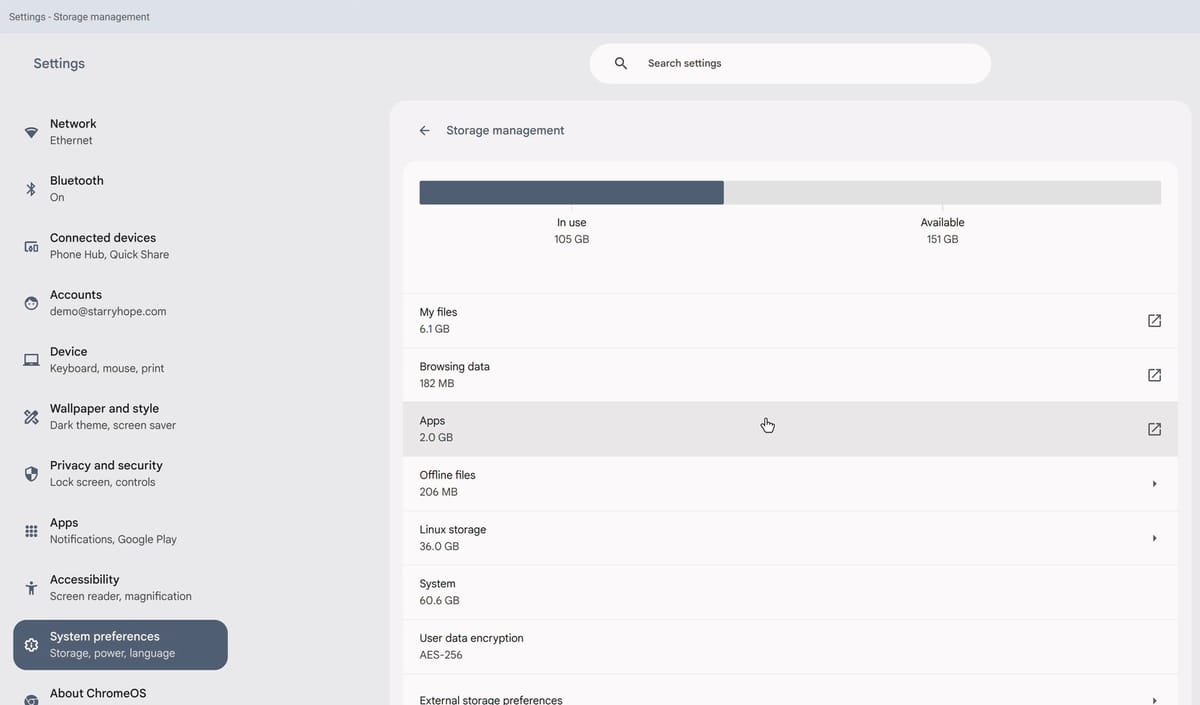This screenshot has height=705, width=1200.
Task: Click the Storage management page title
Action: (505, 131)
